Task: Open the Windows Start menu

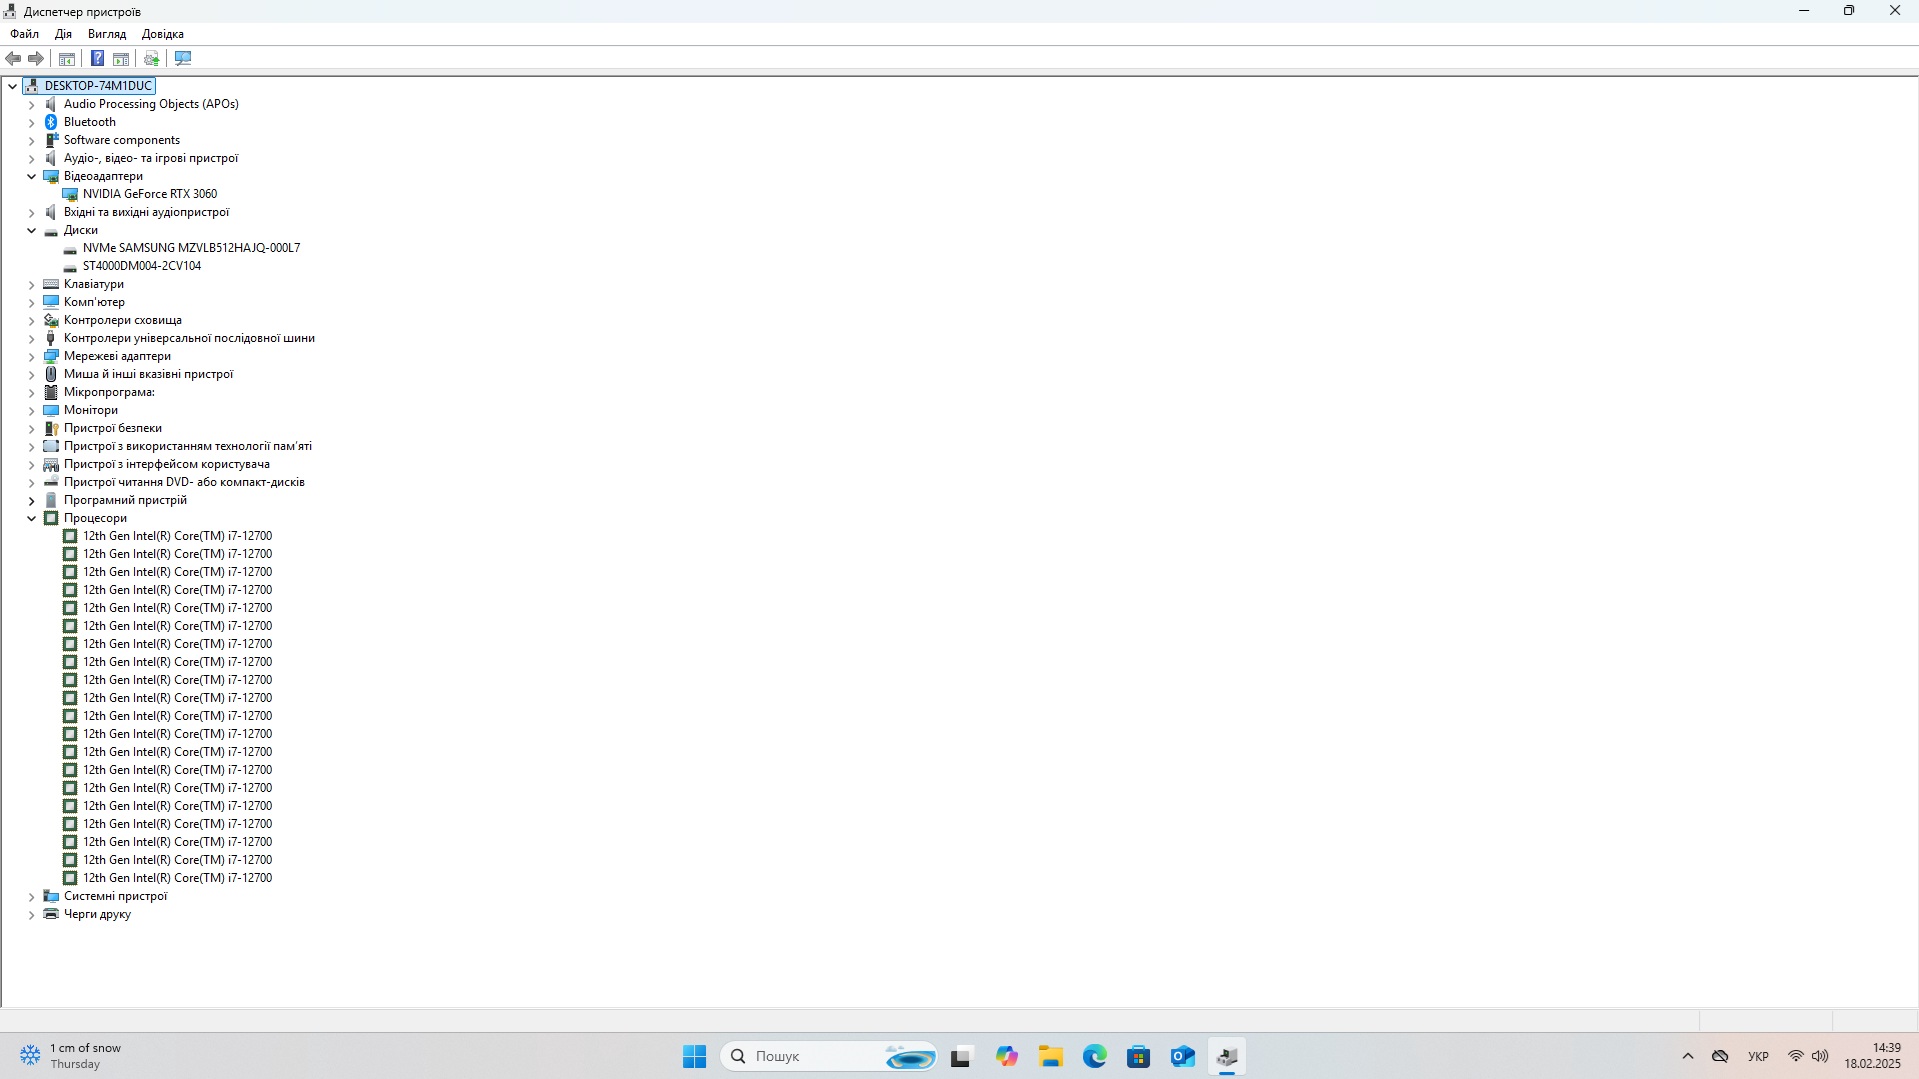Action: (x=695, y=1056)
